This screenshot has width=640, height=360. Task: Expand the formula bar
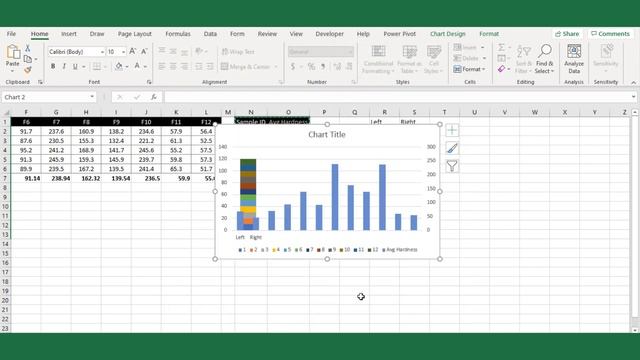click(x=633, y=97)
